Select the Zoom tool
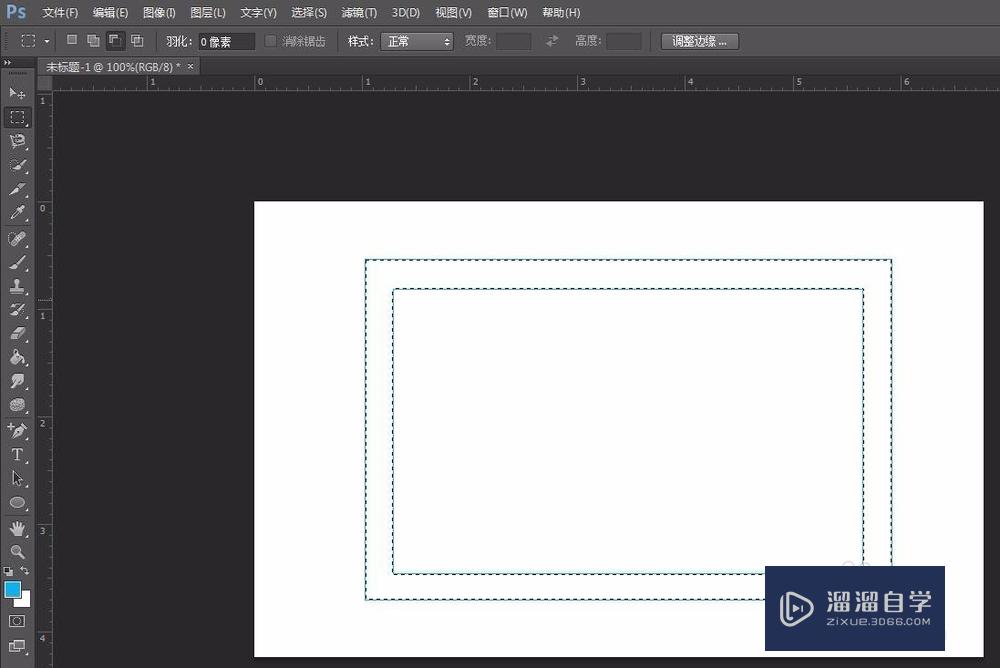1000x668 pixels. click(17, 552)
